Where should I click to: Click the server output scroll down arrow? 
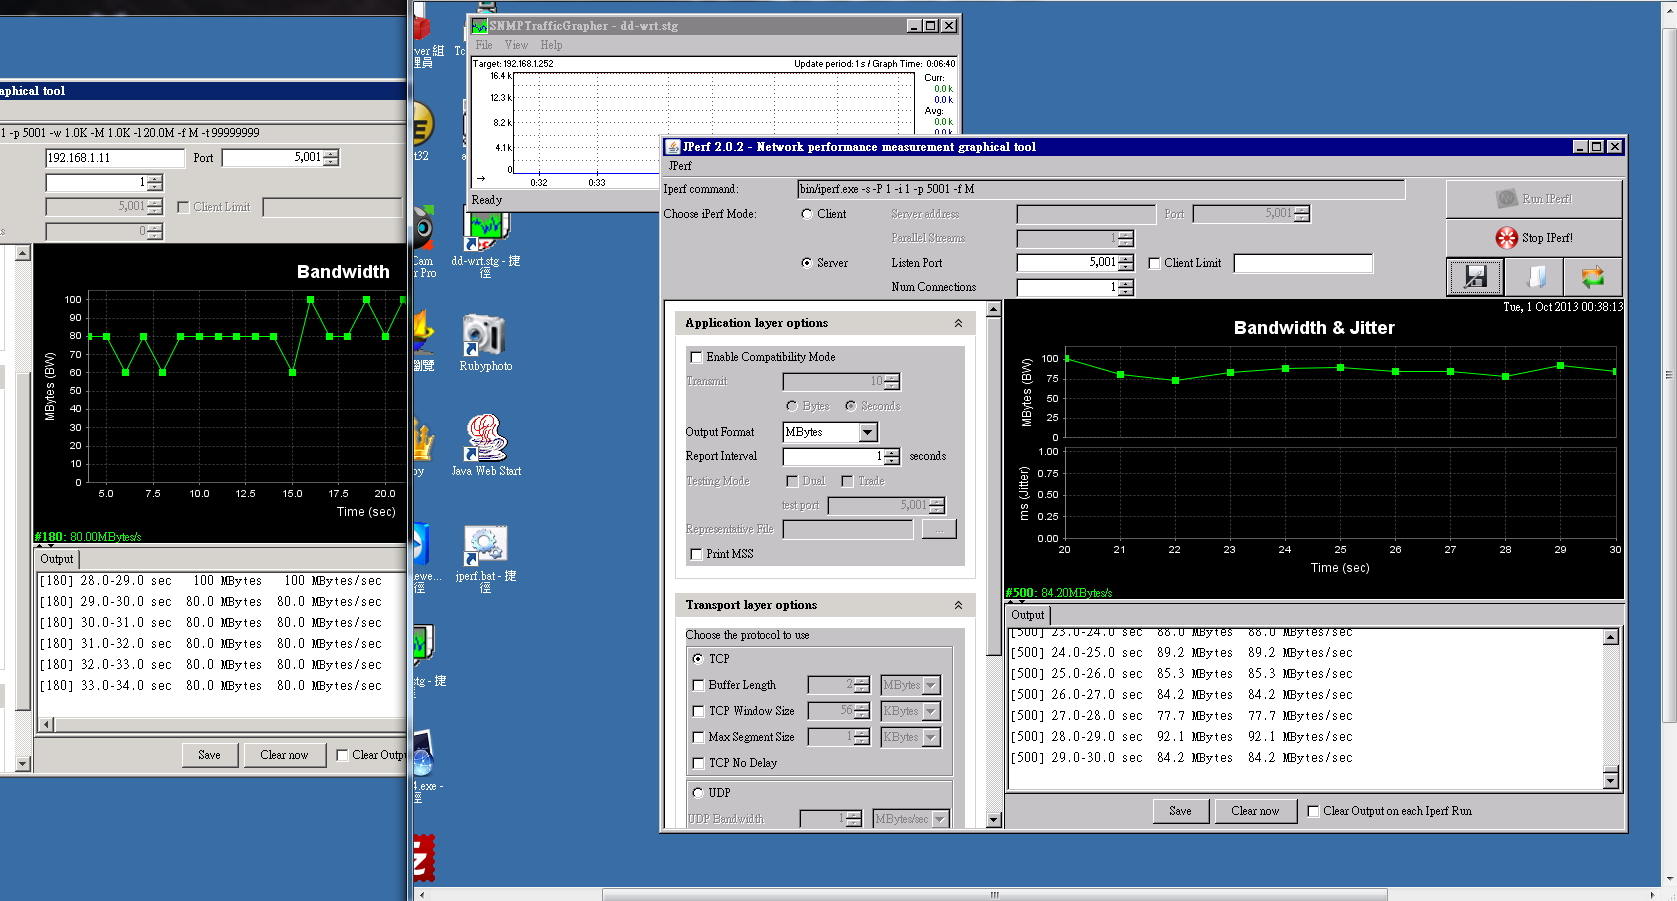pos(1610,780)
